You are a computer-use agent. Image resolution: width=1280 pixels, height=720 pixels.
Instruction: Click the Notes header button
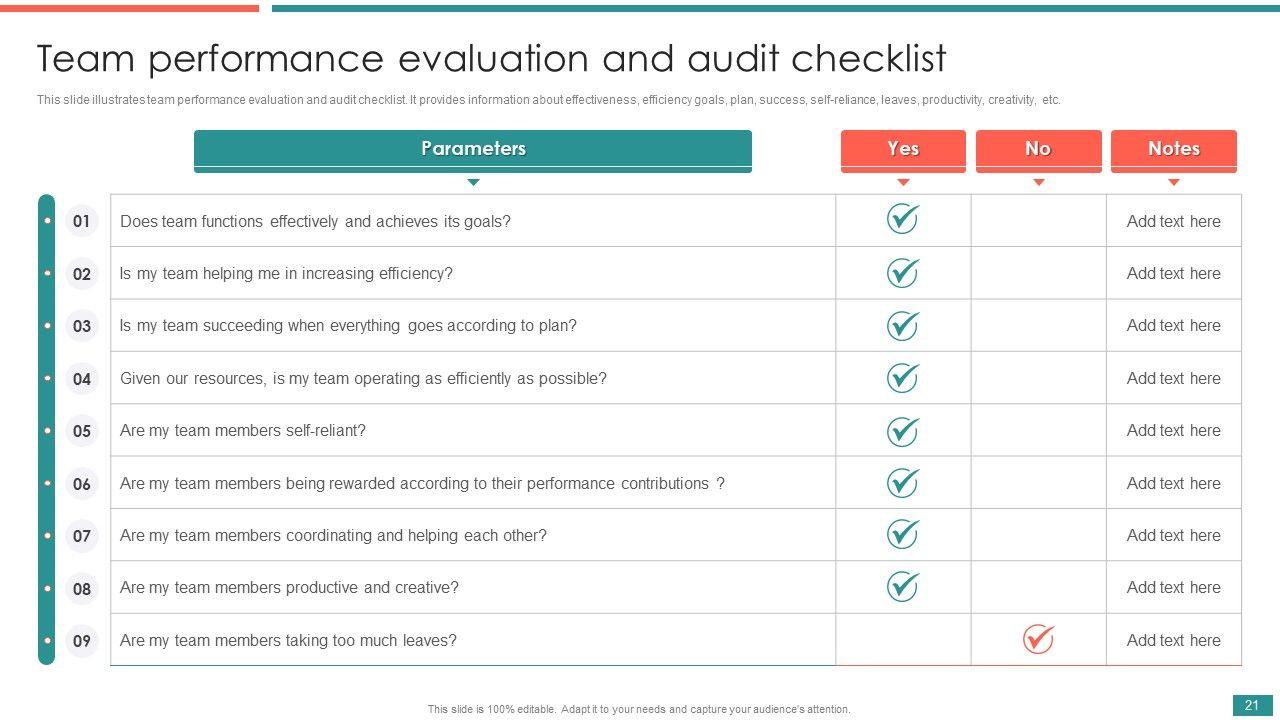pos(1173,149)
